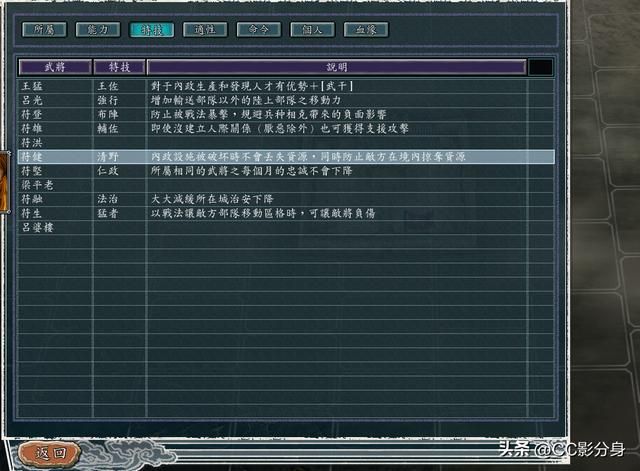The image size is (640, 471).
Task: Go to the 血緣 tab
Action: pyautogui.click(x=366, y=30)
